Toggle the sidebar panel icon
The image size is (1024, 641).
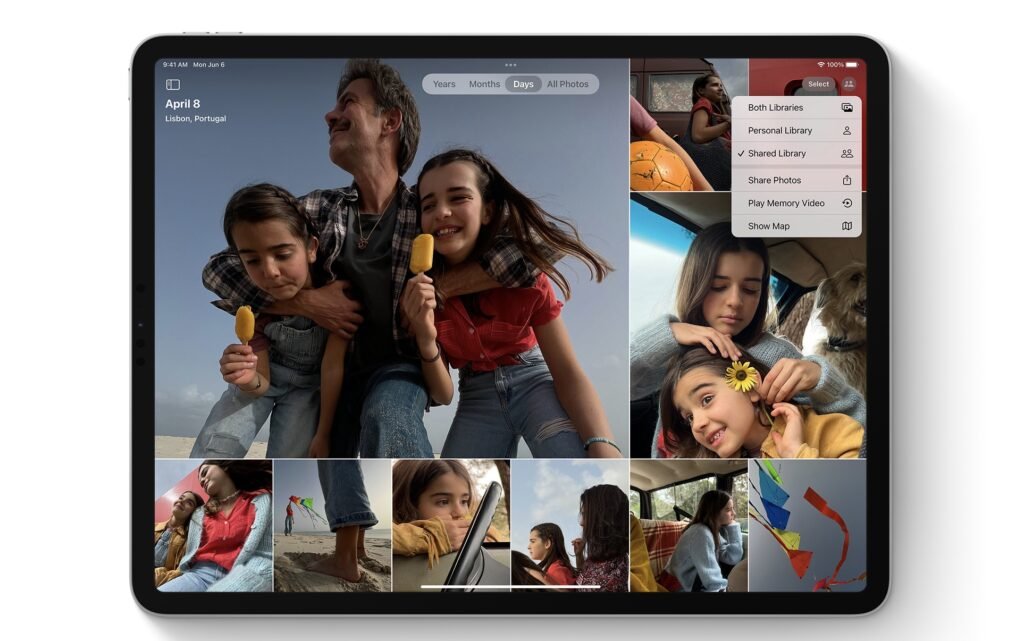(x=173, y=84)
